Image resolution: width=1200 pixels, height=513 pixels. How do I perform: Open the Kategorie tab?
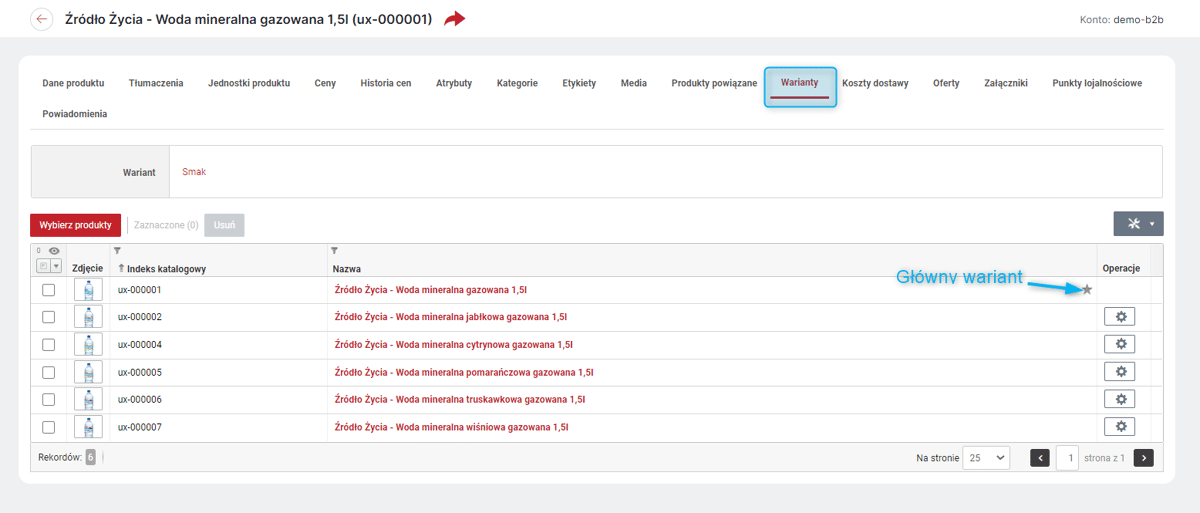pos(517,83)
